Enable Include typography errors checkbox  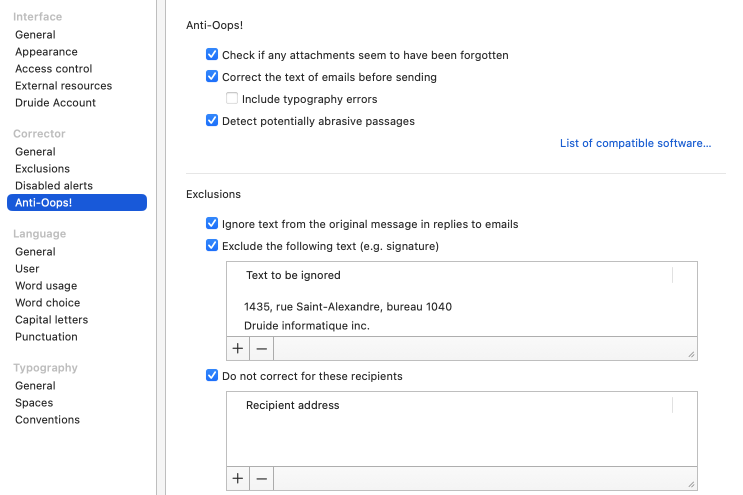click(232, 99)
